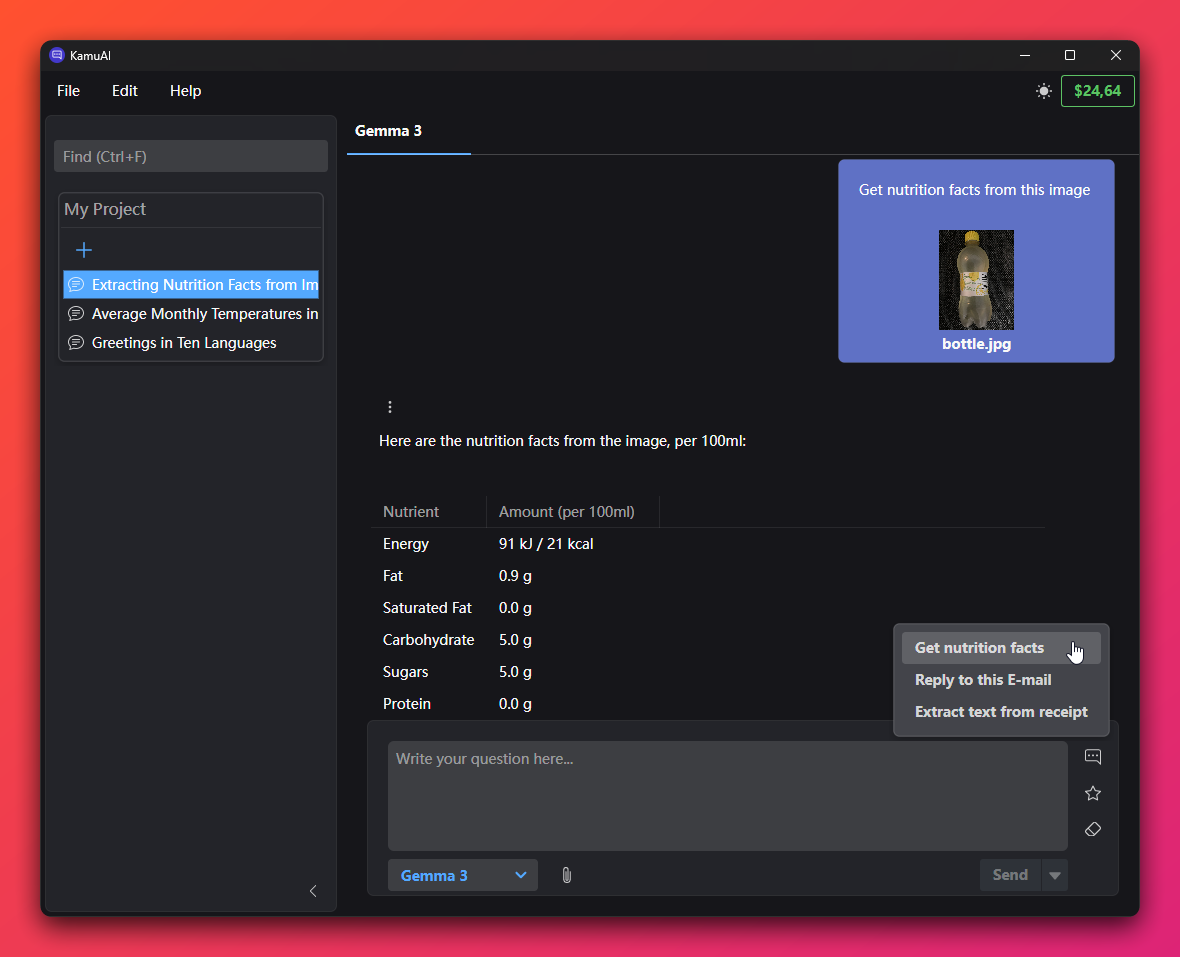The width and height of the screenshot is (1180, 957).
Task: Click the star favorites icon
Action: (x=1093, y=793)
